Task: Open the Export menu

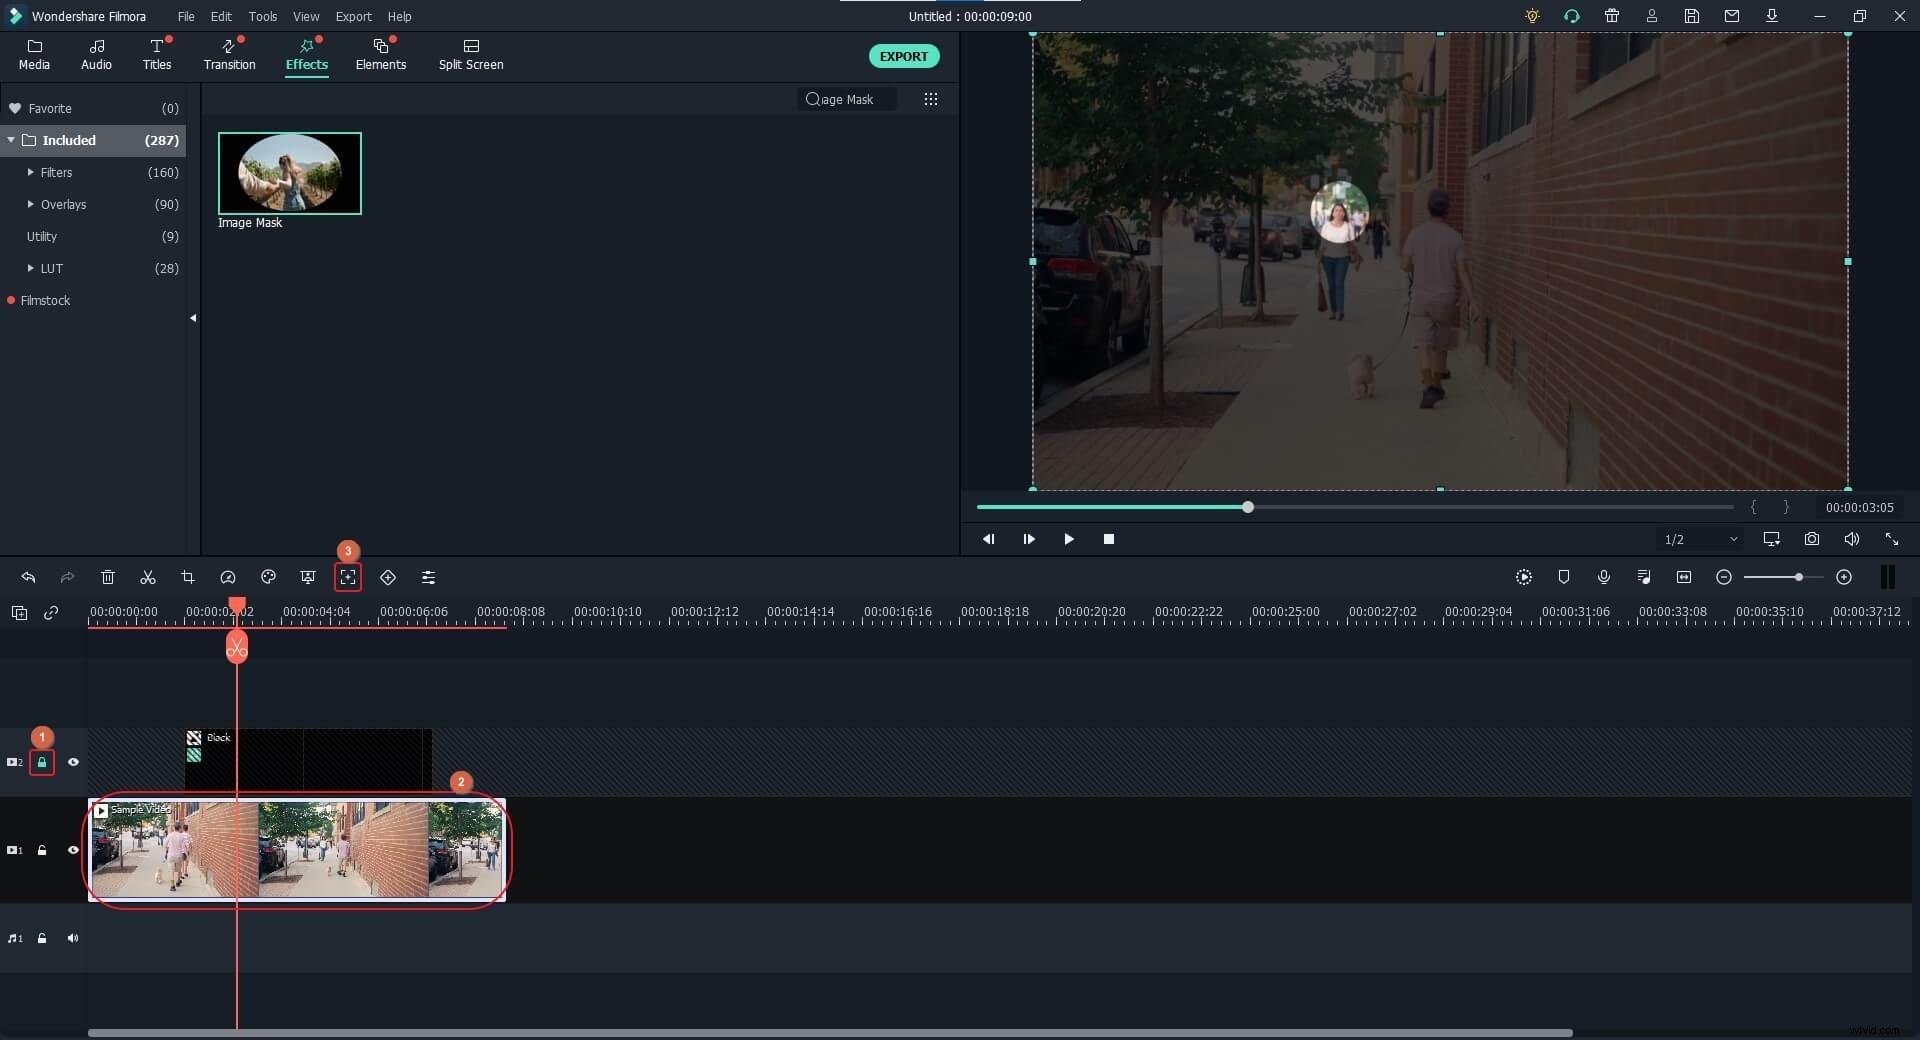Action: (353, 16)
